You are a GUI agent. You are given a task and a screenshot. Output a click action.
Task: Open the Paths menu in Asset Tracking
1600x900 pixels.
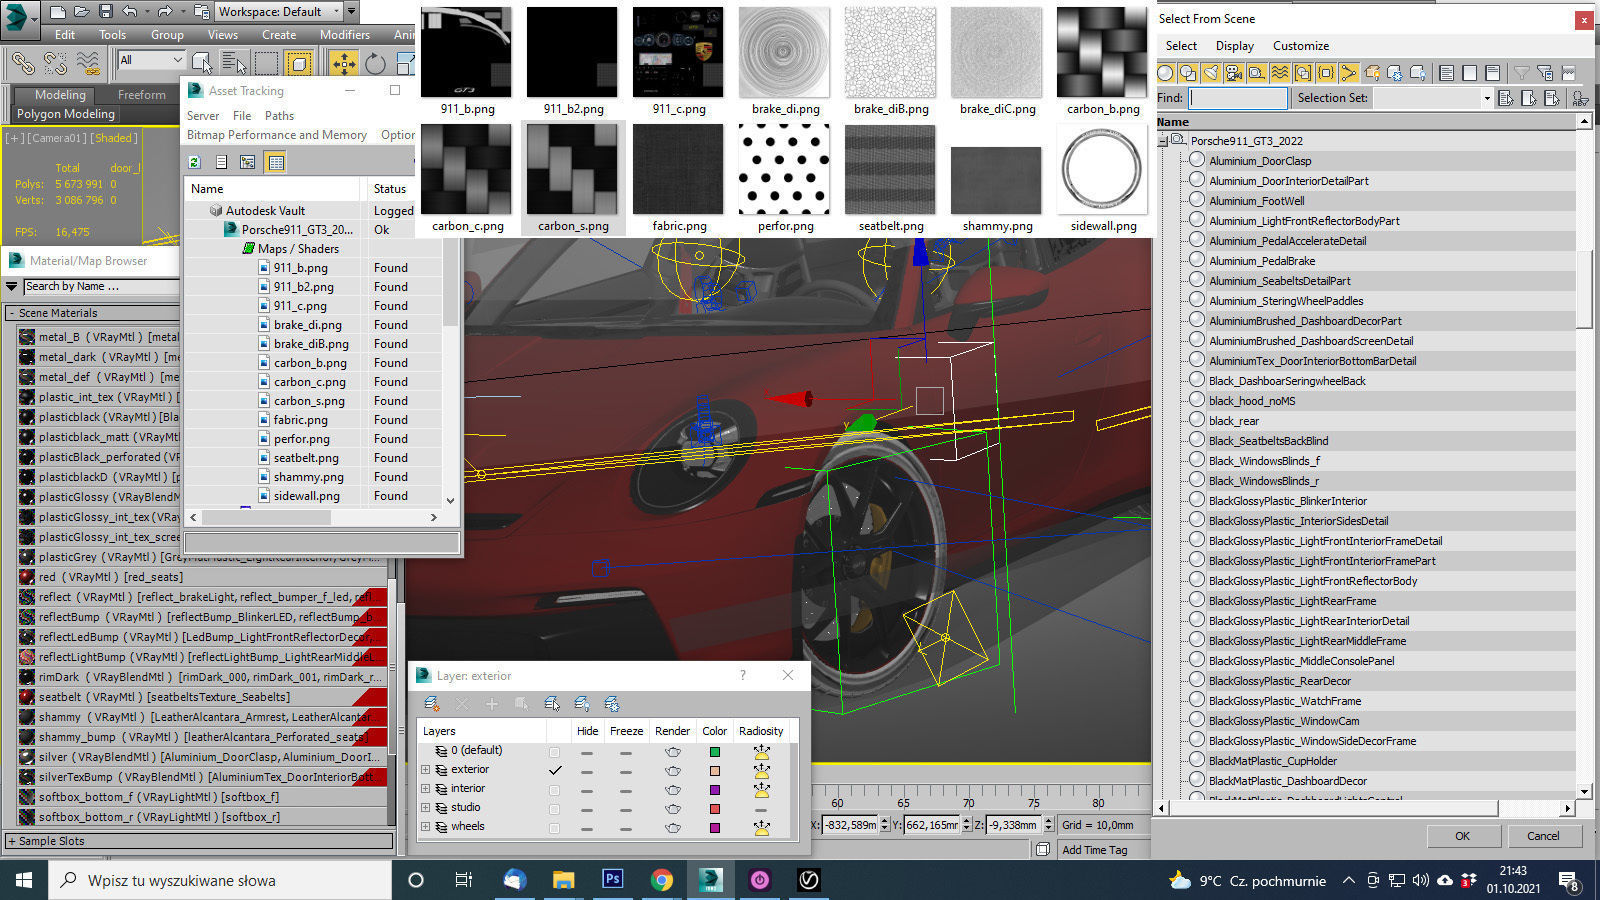pyautogui.click(x=279, y=116)
